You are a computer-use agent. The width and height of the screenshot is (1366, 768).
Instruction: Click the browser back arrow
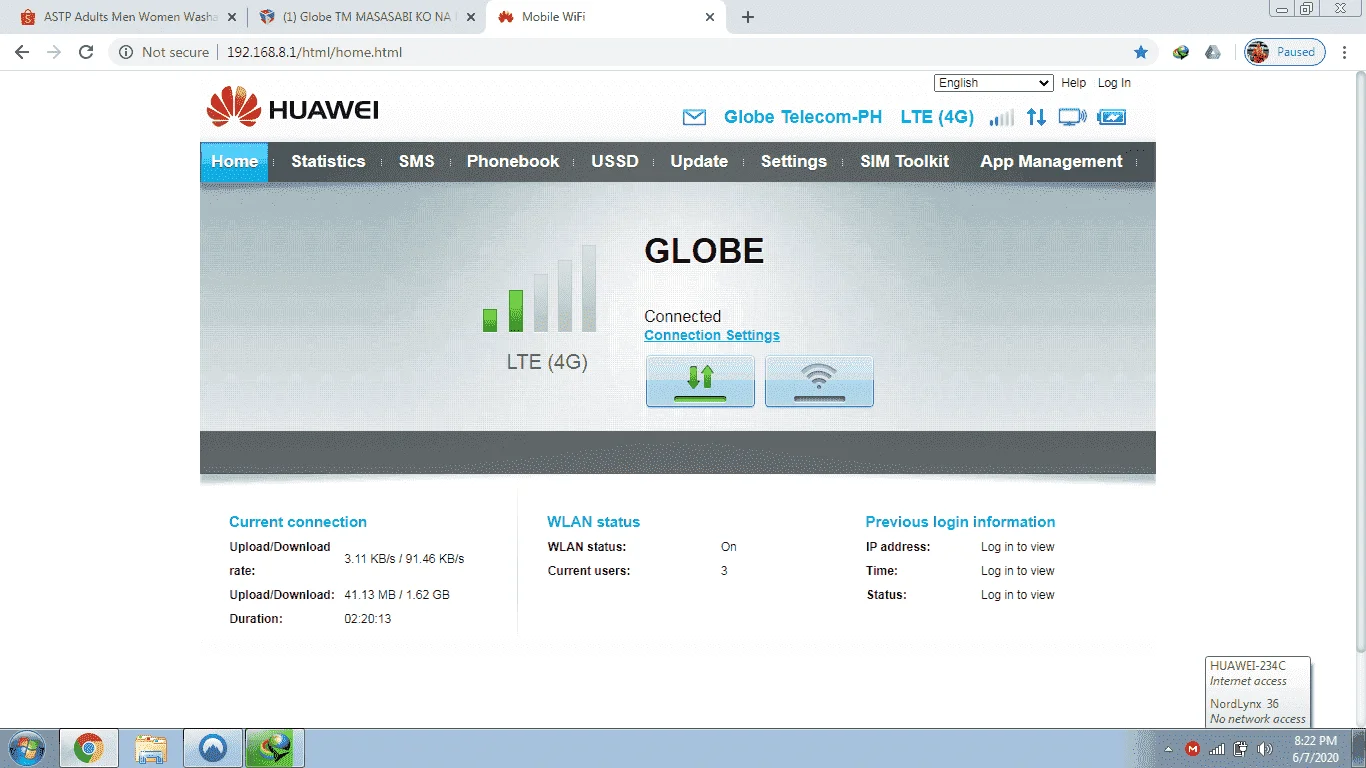(22, 52)
